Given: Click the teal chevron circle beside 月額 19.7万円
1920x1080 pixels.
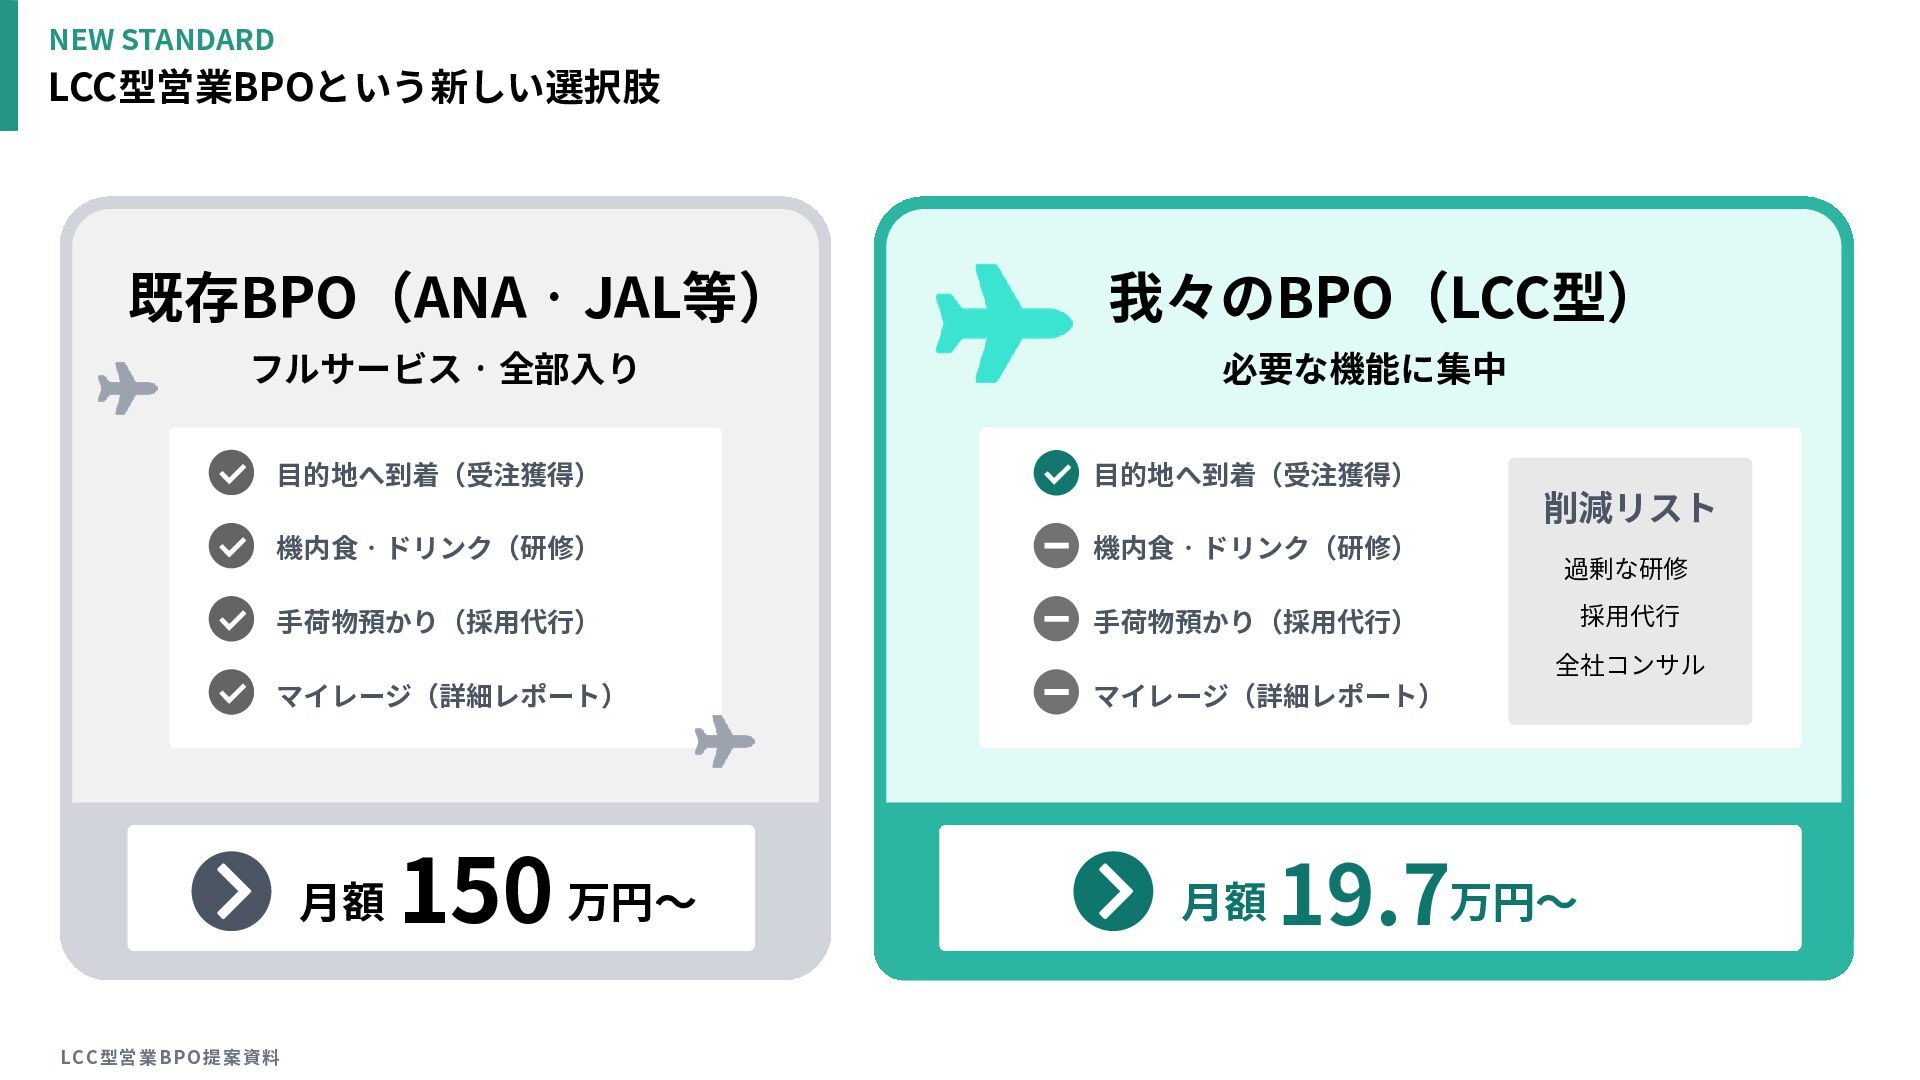Looking at the screenshot, I should coord(1112,891).
